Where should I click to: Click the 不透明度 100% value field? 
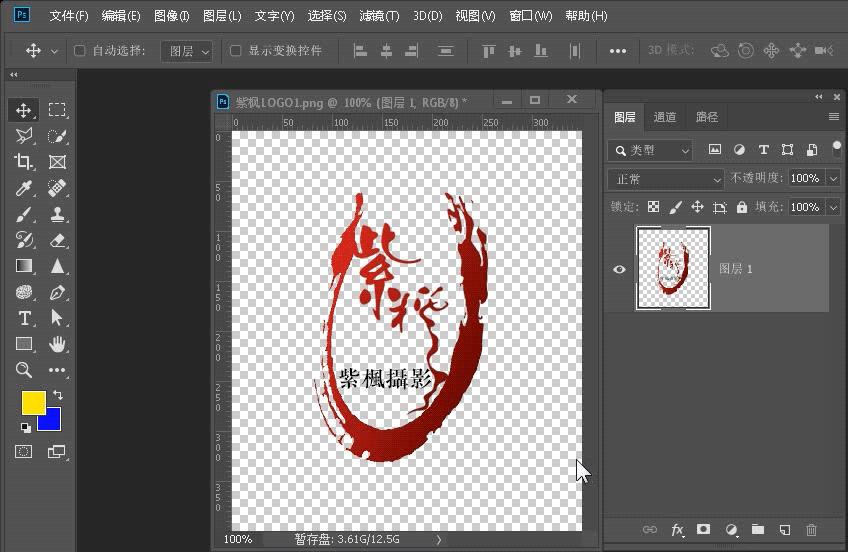click(805, 178)
